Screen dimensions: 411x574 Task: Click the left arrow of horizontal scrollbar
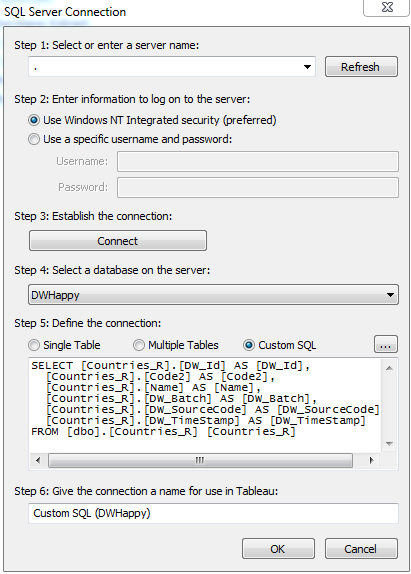coord(38,460)
